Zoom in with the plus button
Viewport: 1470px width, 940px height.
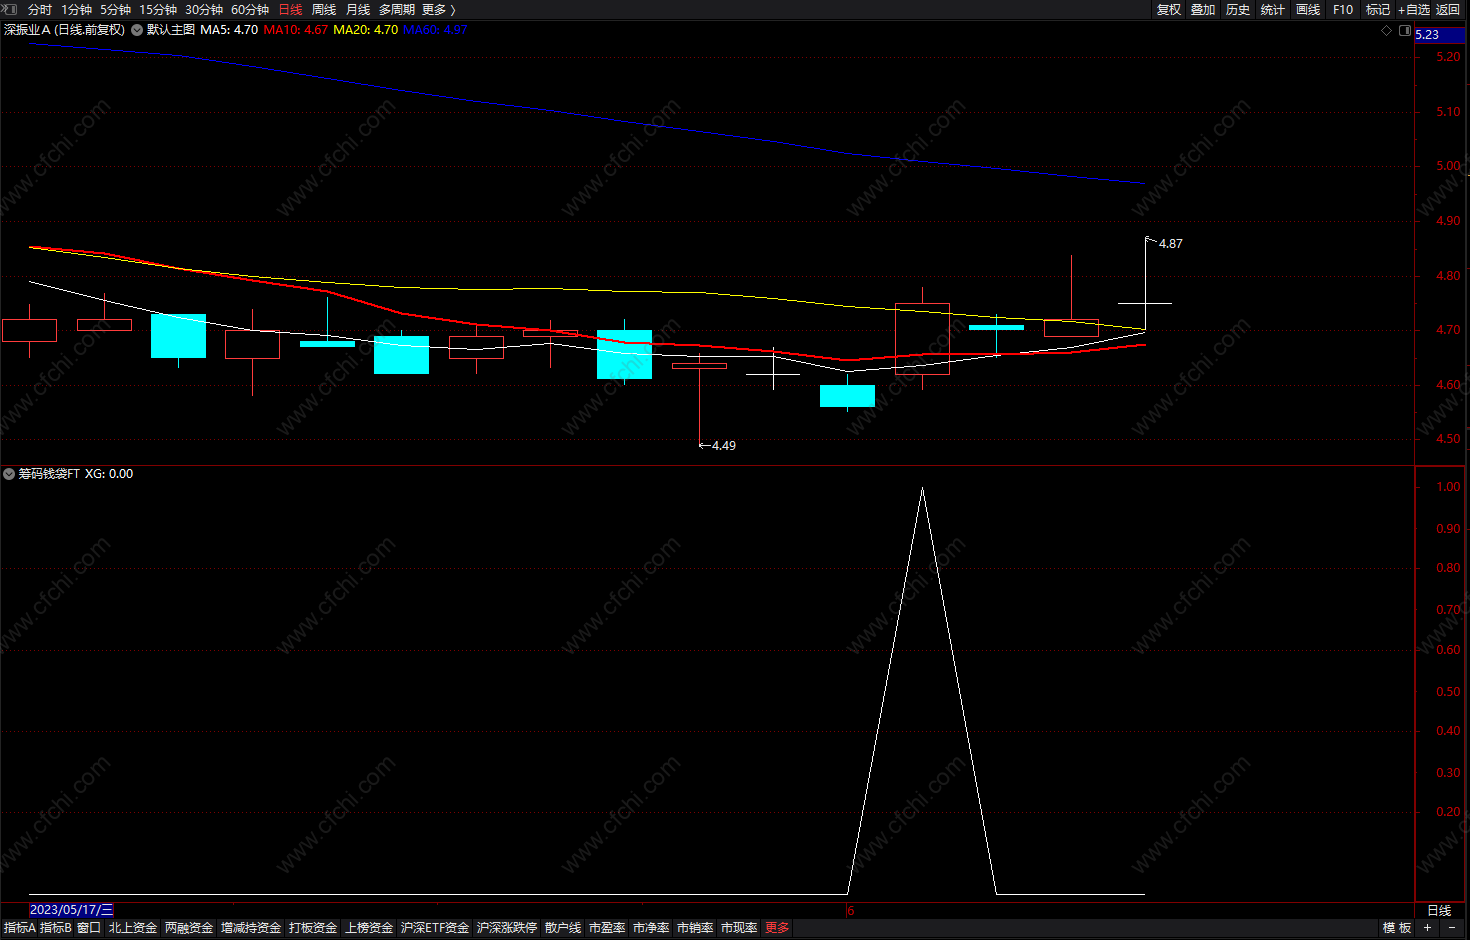[x=1427, y=928]
